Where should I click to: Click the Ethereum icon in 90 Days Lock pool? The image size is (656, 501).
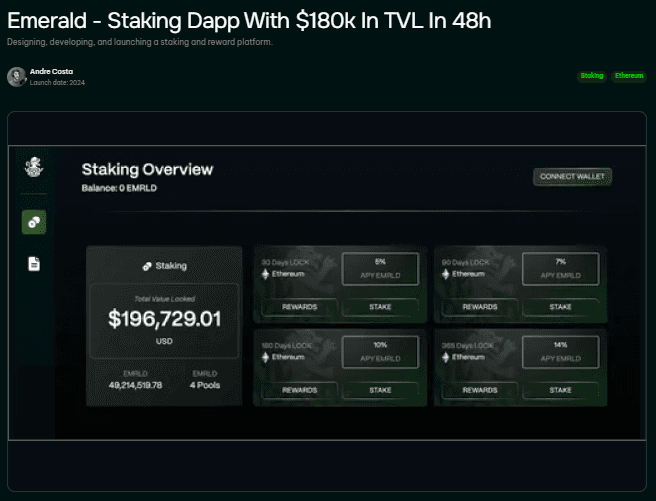[x=446, y=274]
